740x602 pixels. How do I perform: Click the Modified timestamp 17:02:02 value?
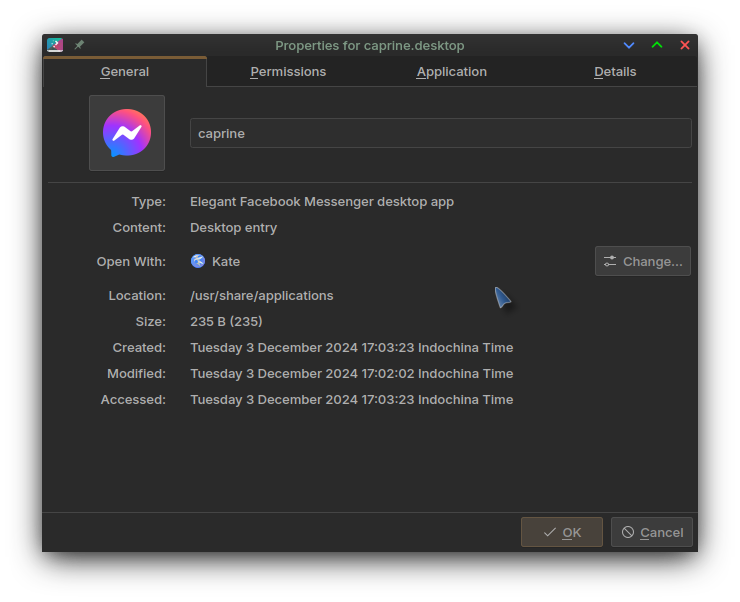click(352, 374)
